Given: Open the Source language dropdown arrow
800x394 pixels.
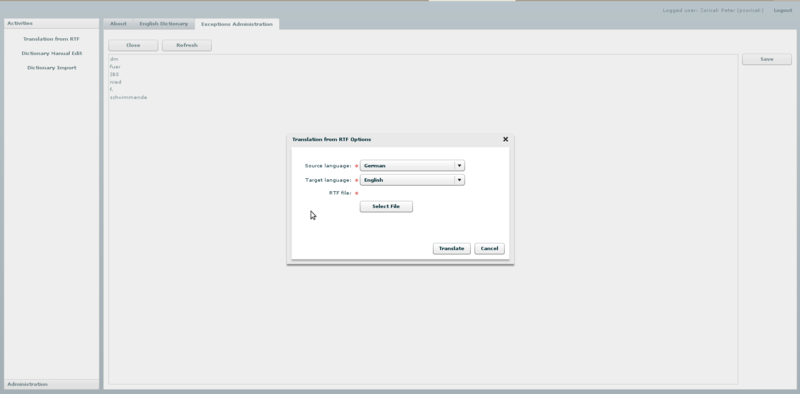Looking at the screenshot, I should [x=459, y=166].
